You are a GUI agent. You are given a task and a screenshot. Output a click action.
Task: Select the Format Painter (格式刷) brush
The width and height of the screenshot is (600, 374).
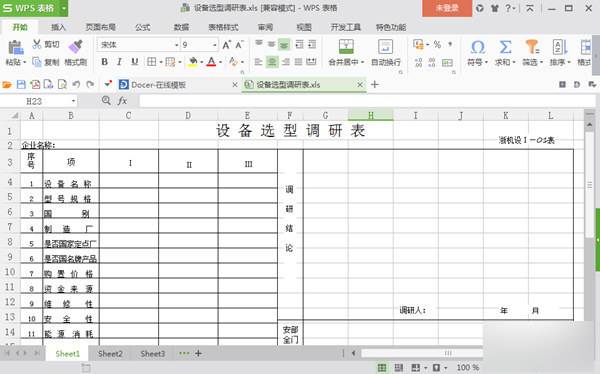tap(75, 47)
